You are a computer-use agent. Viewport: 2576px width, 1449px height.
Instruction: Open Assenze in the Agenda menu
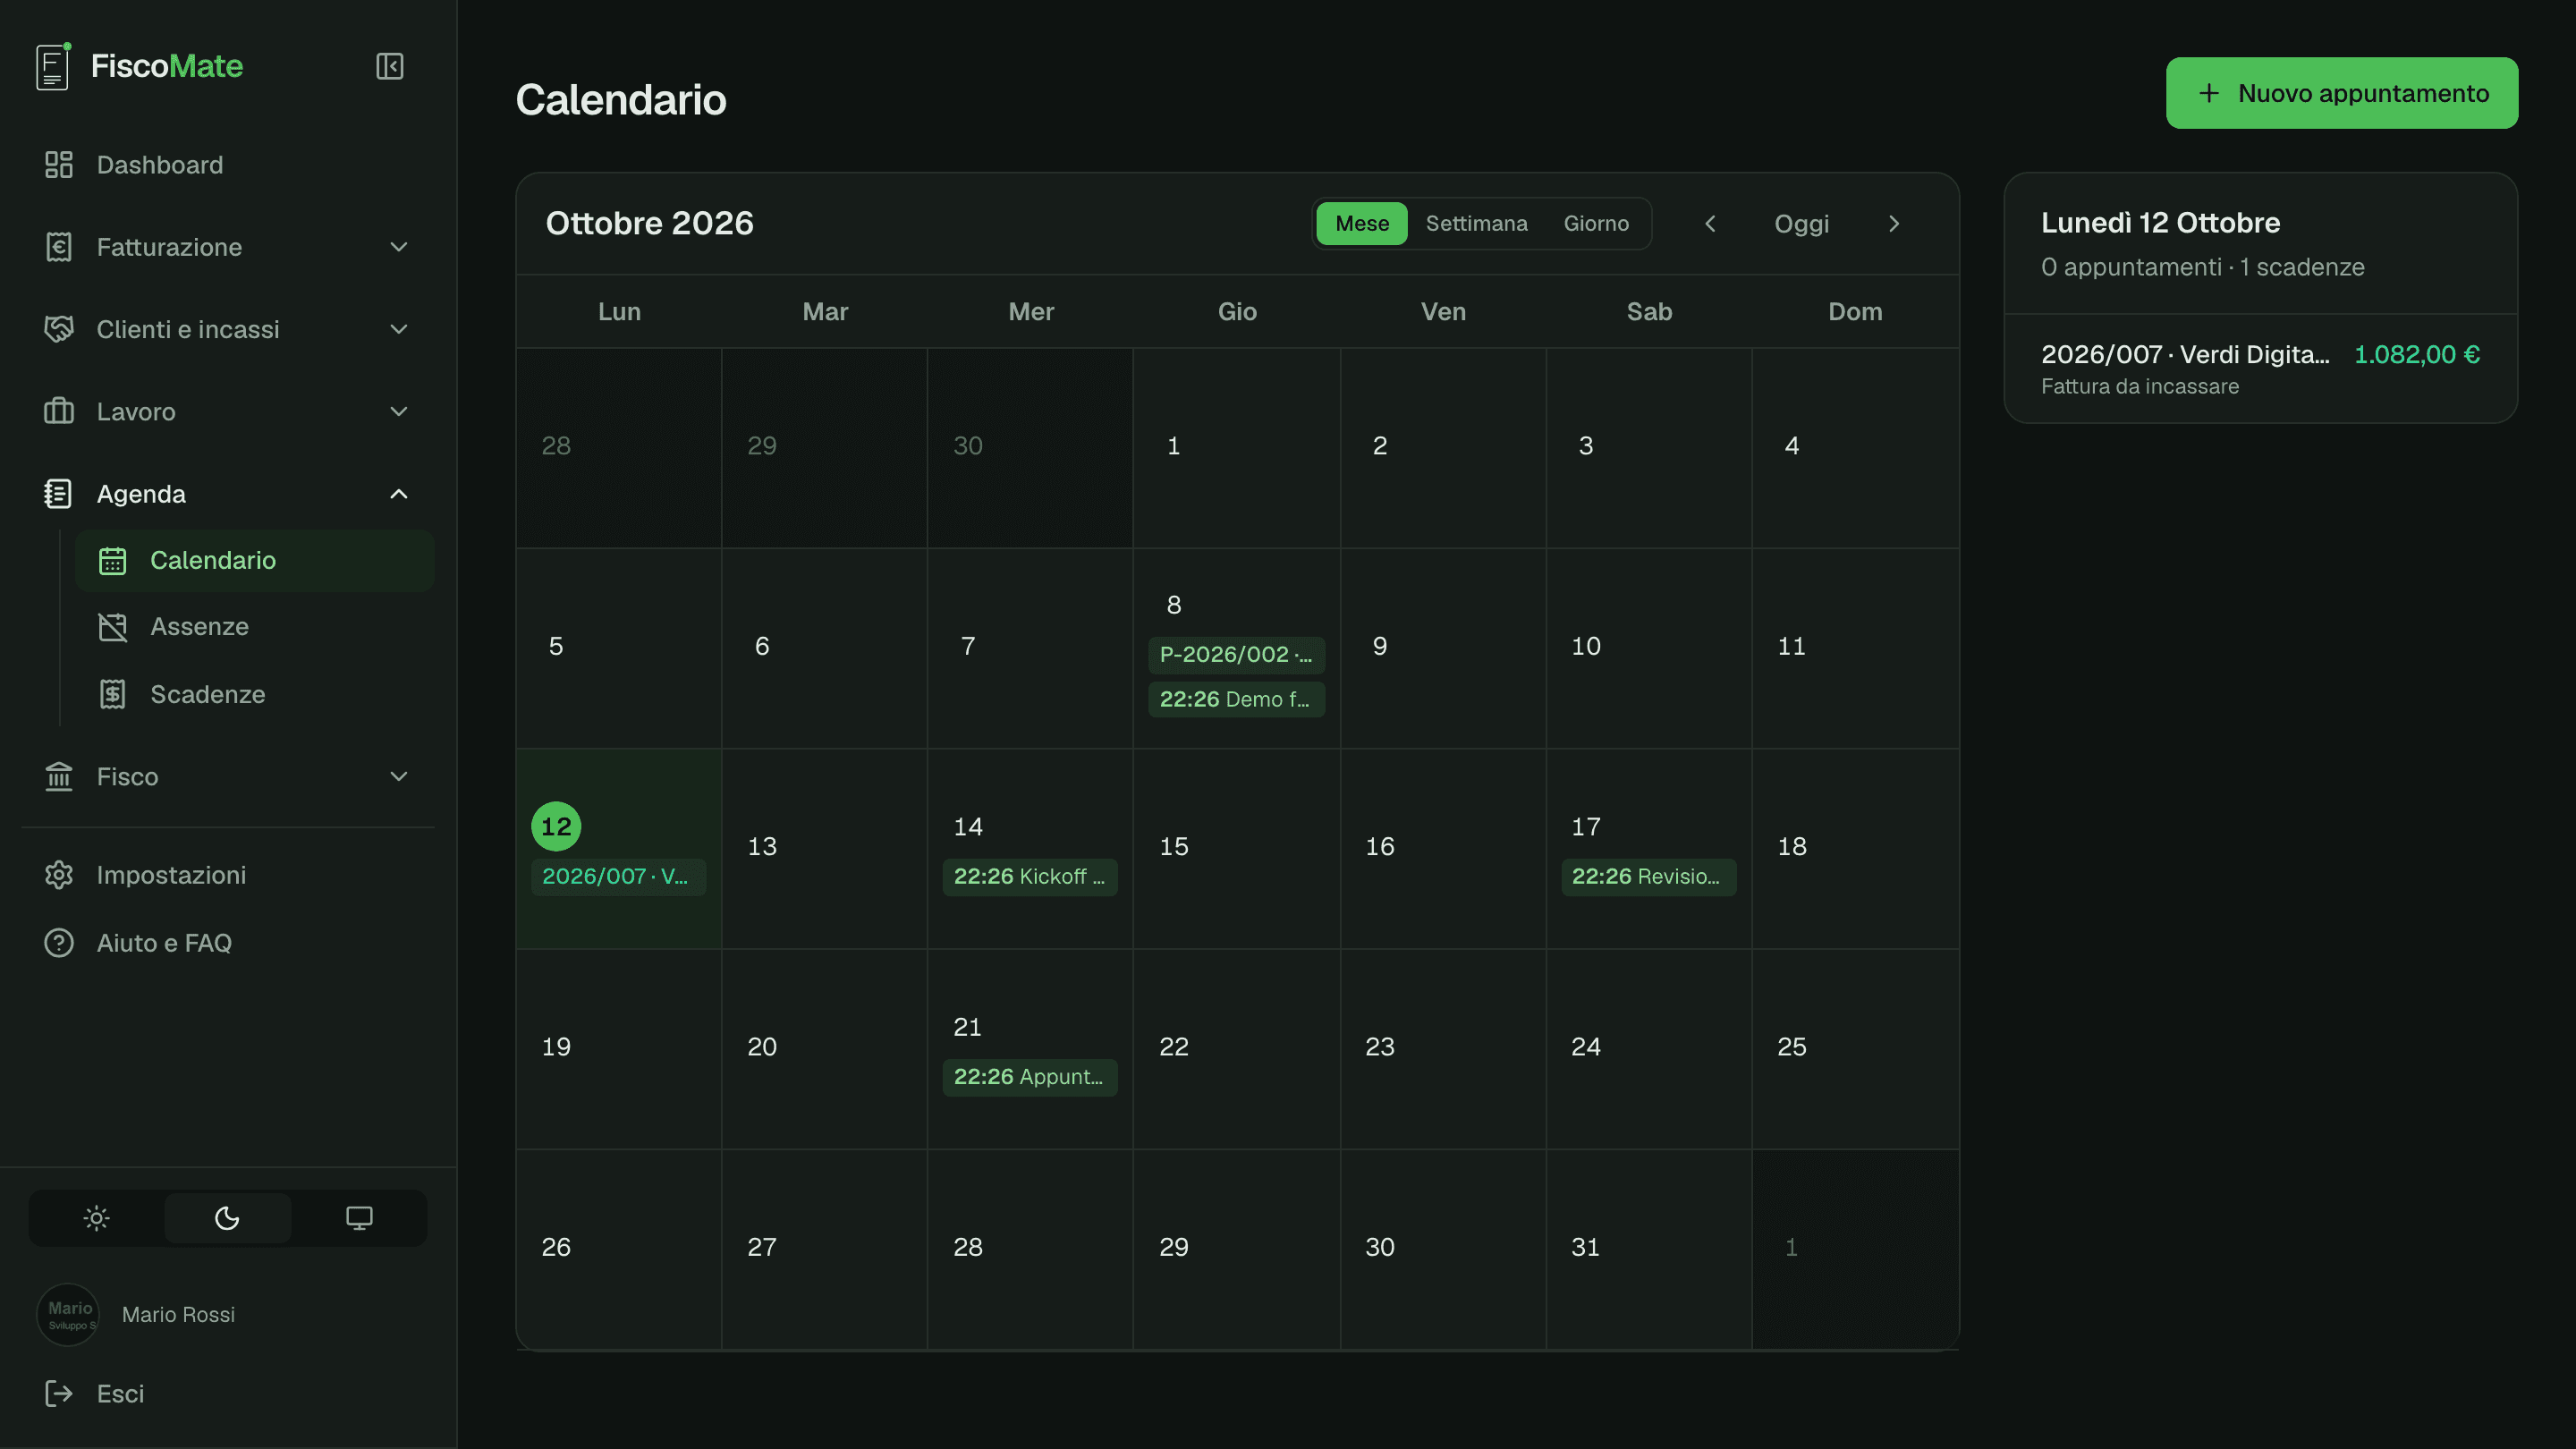pos(255,627)
